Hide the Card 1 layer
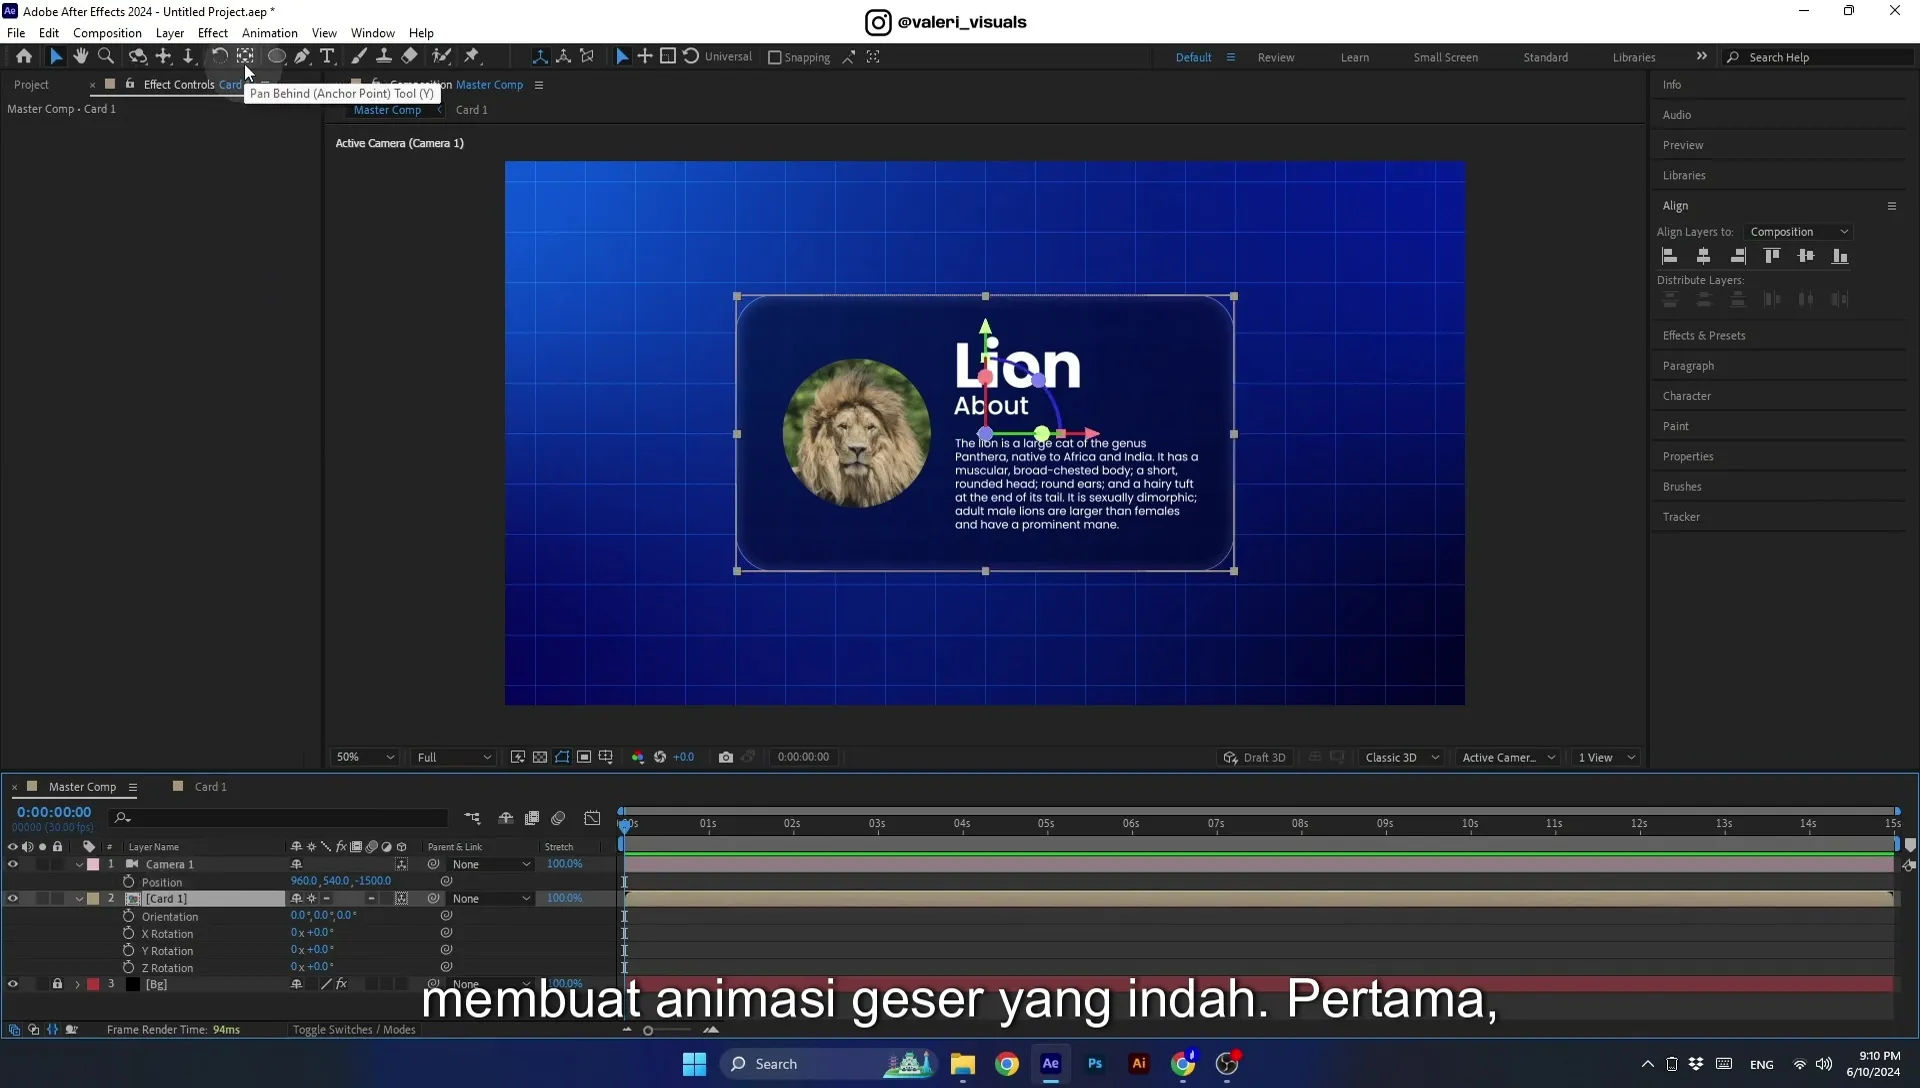Screen dimensions: 1920x1088 13,898
